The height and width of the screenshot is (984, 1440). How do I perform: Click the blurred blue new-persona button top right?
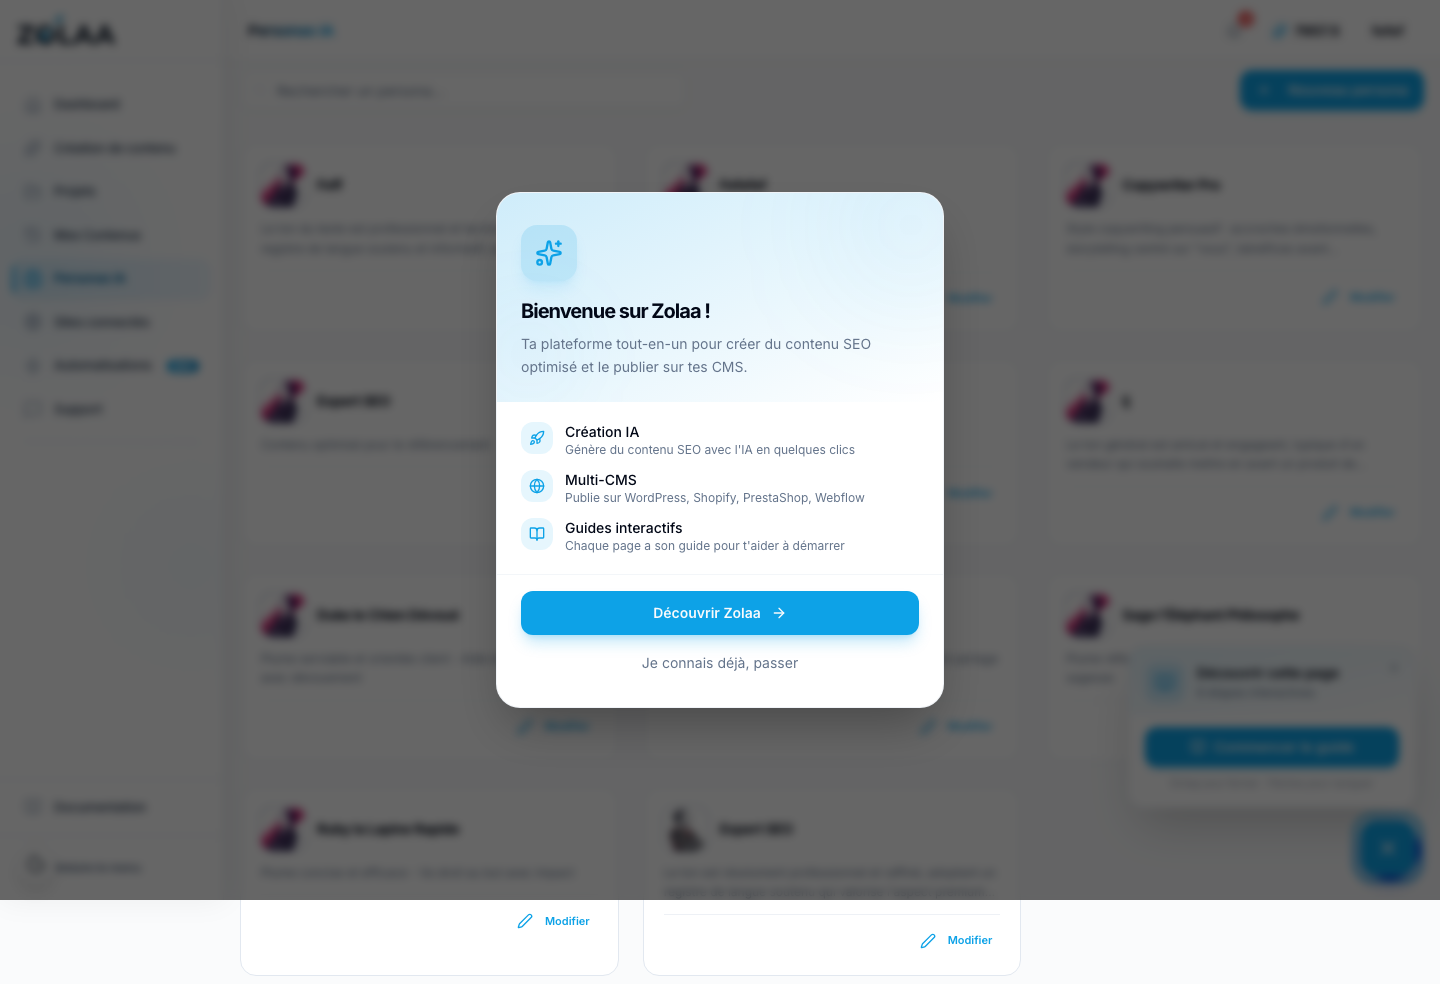1332,90
